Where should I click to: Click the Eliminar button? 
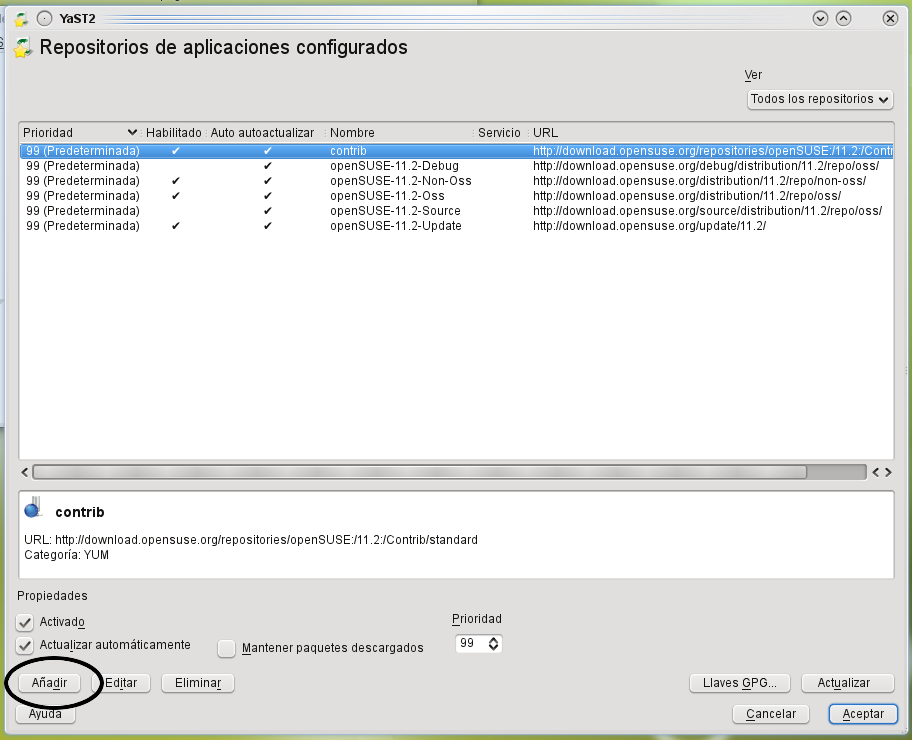(x=198, y=683)
